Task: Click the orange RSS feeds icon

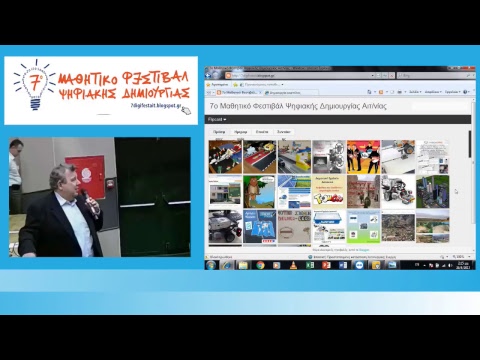Action: coord(381,92)
